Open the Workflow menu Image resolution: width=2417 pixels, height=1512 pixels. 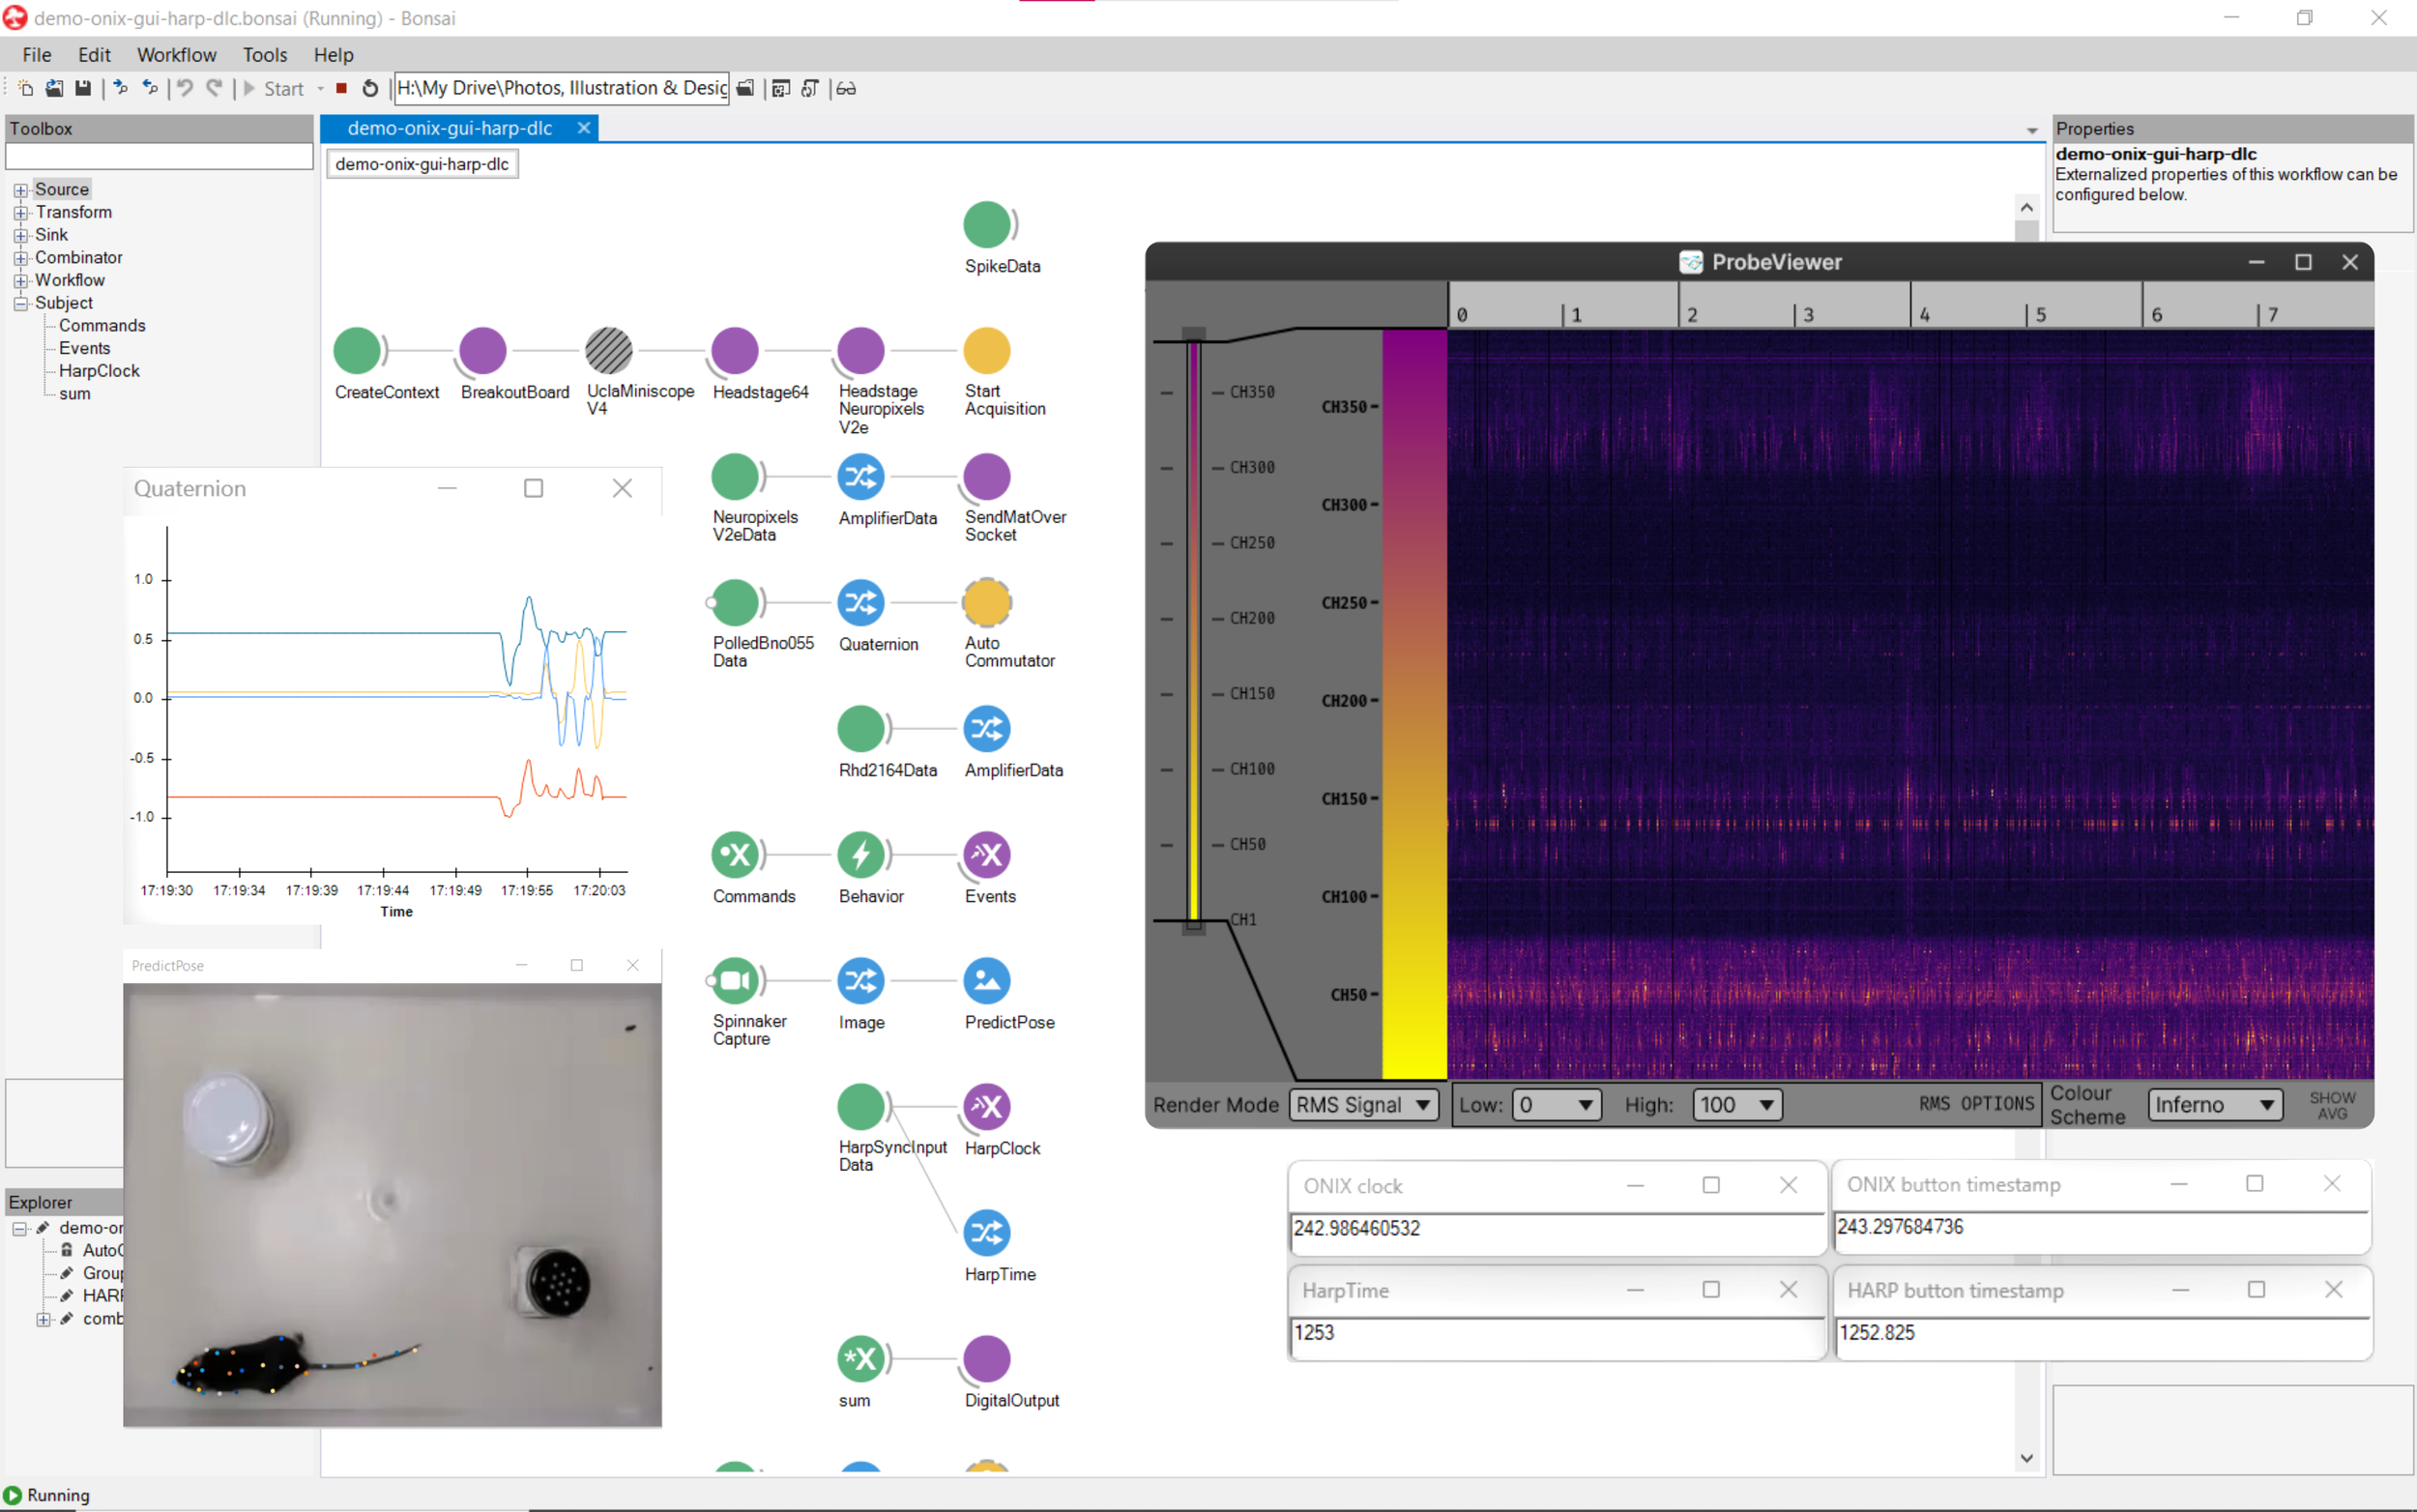(x=176, y=55)
